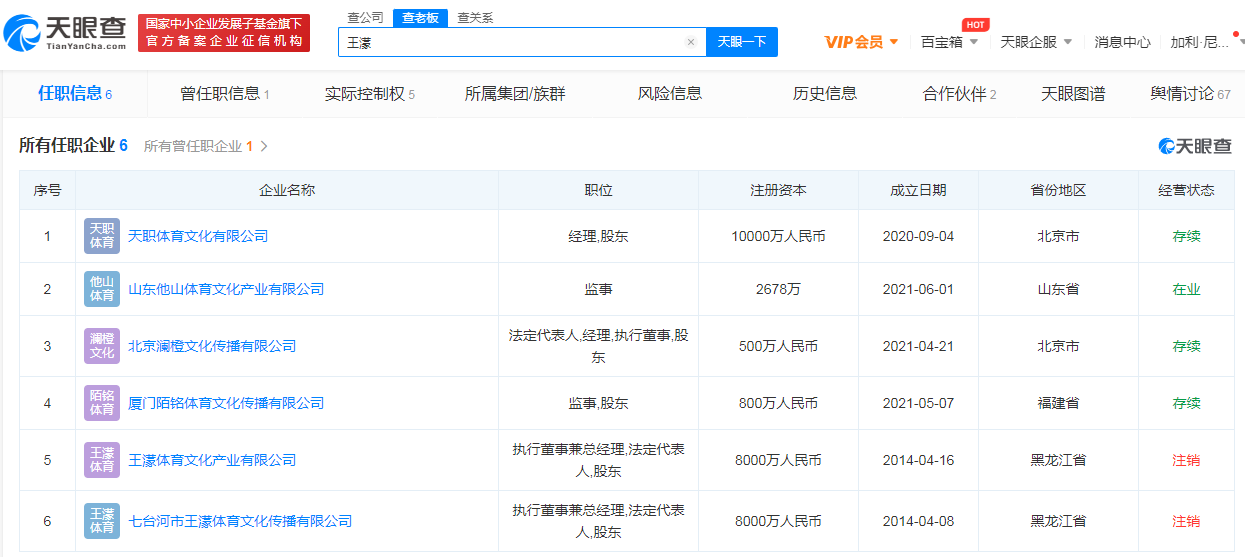Screen dimensions: 1245x557
Task: Click the 2021-06-01 date cell
Action: click(x=918, y=289)
